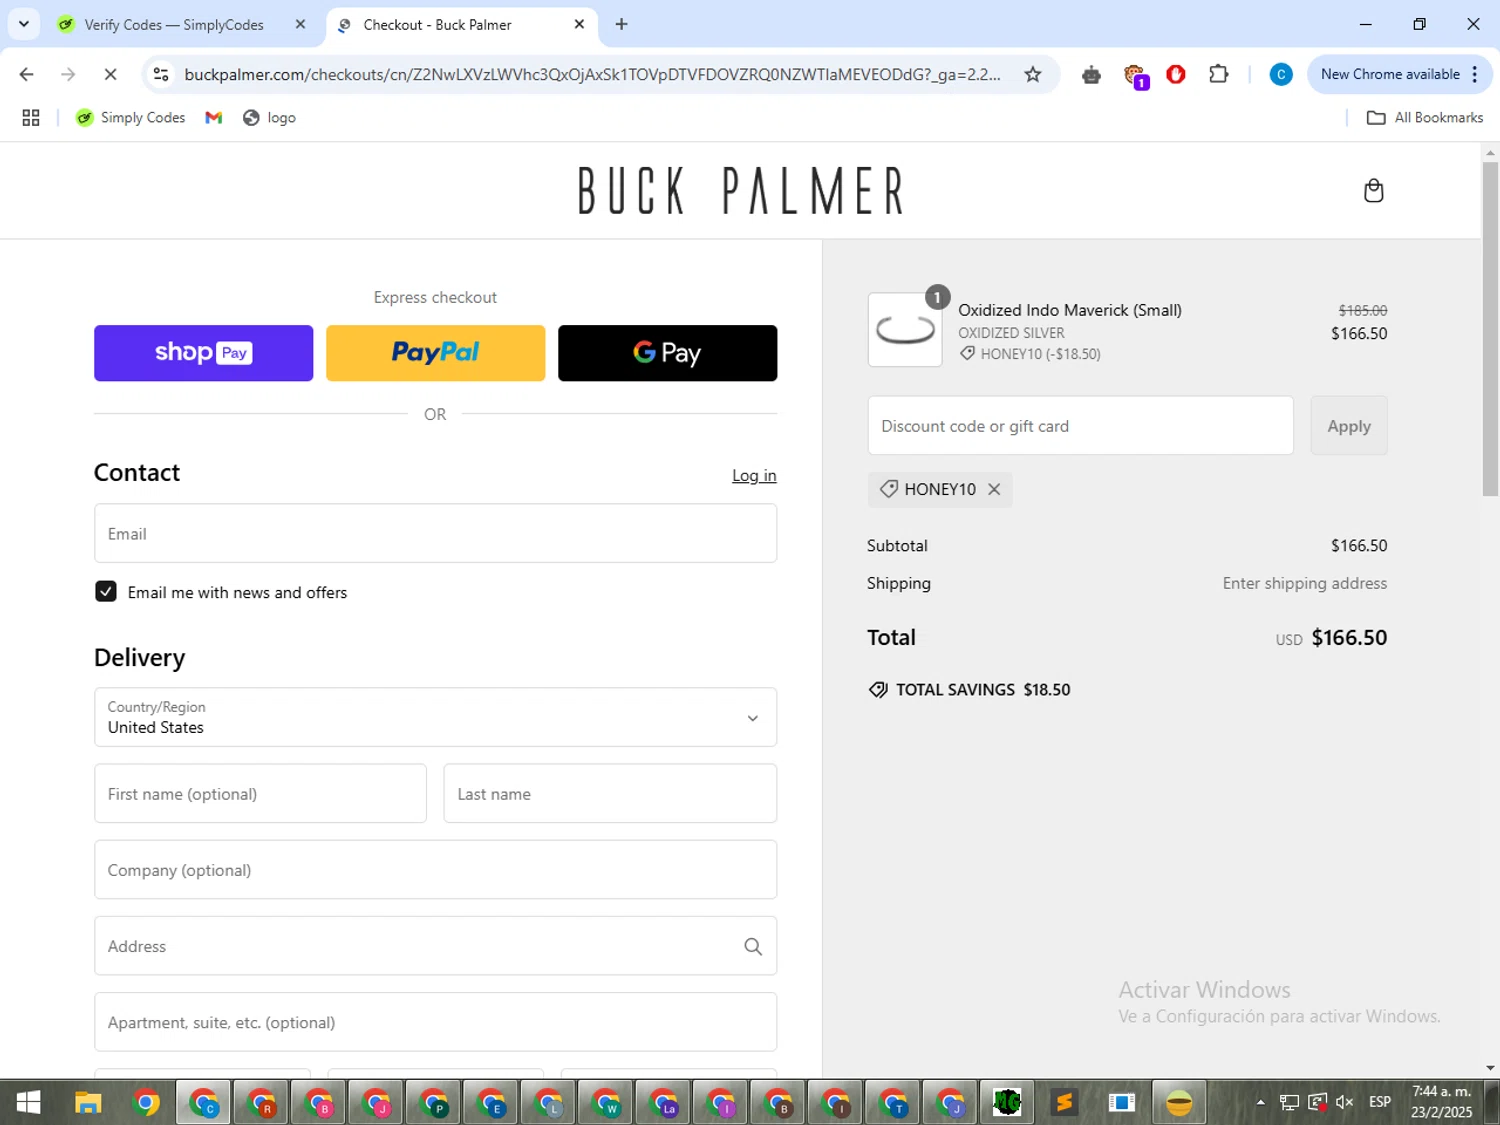Click the Apartment, suite, etc. field
The image size is (1500, 1125).
[x=435, y=1022]
